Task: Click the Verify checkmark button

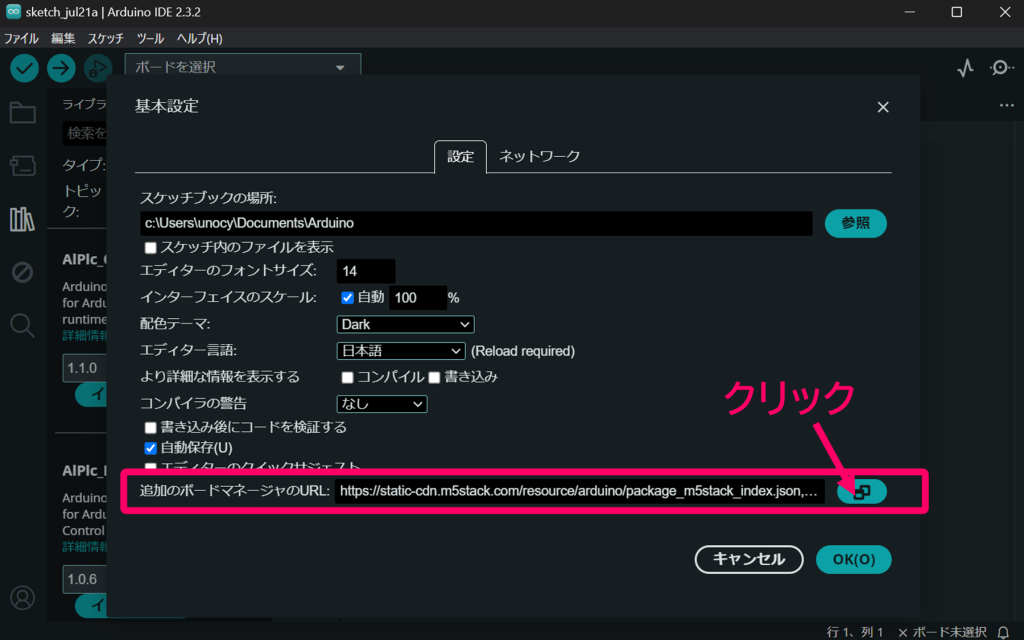Action: pyautogui.click(x=24, y=68)
